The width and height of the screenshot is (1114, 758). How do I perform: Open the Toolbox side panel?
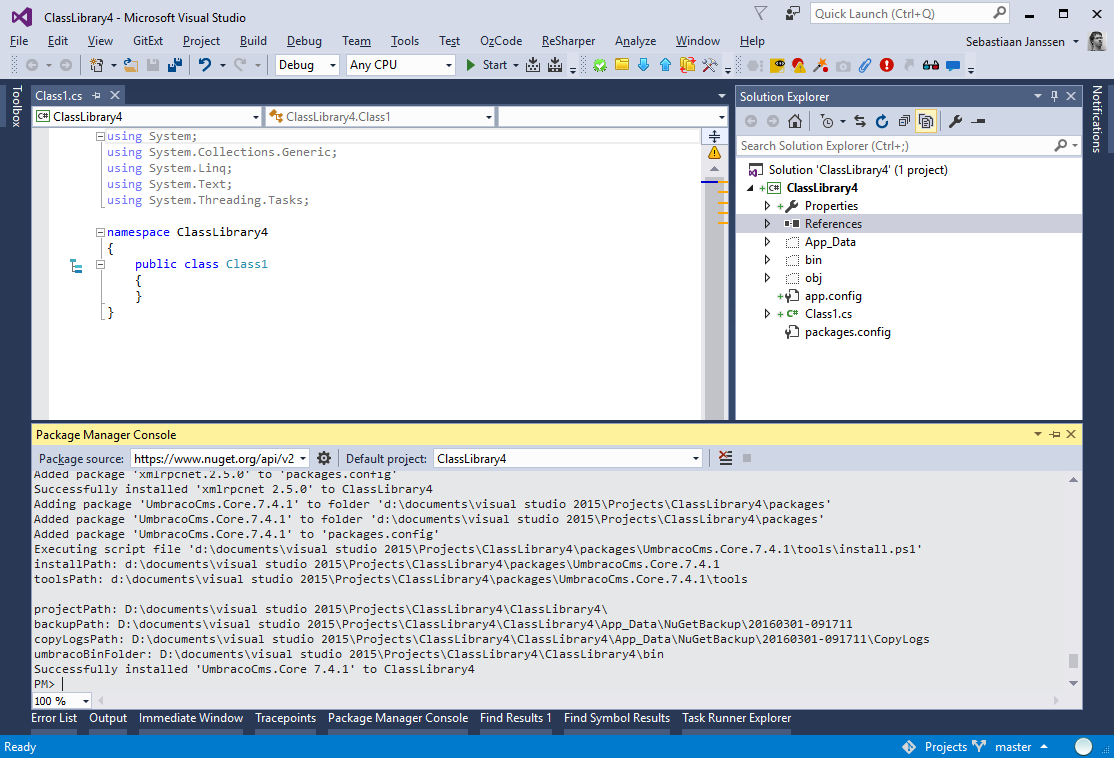click(16, 106)
